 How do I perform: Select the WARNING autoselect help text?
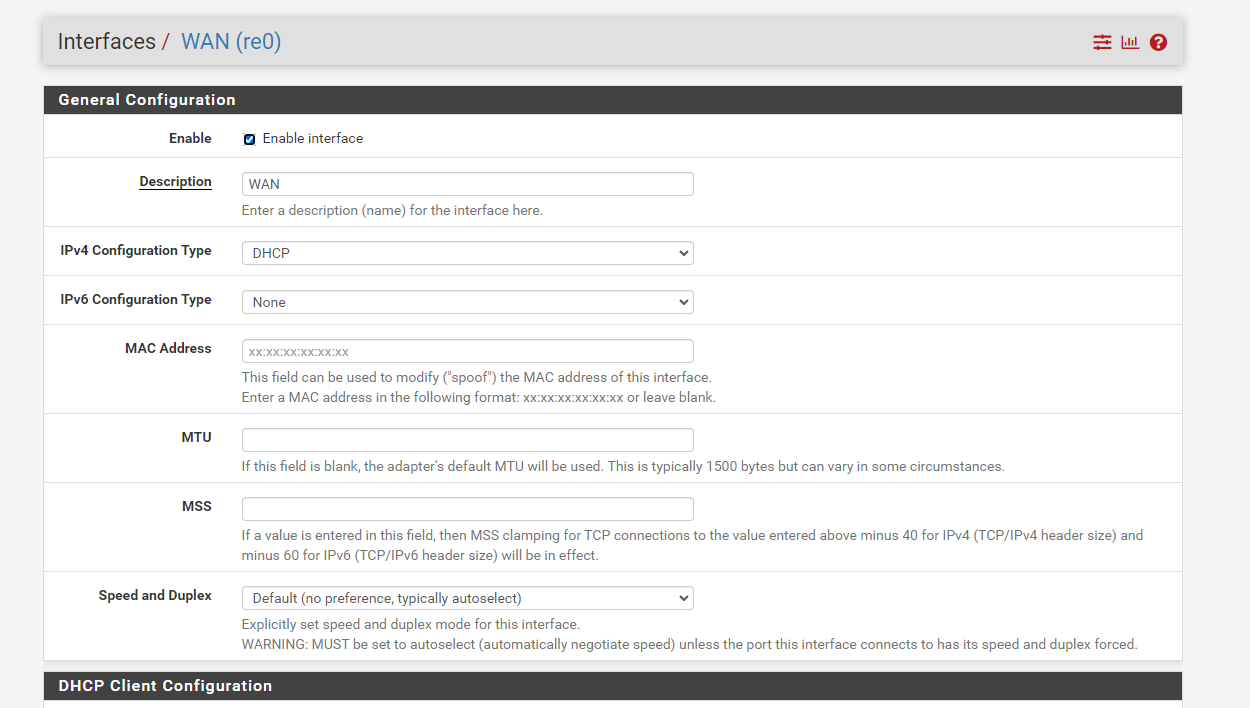[x=689, y=645]
